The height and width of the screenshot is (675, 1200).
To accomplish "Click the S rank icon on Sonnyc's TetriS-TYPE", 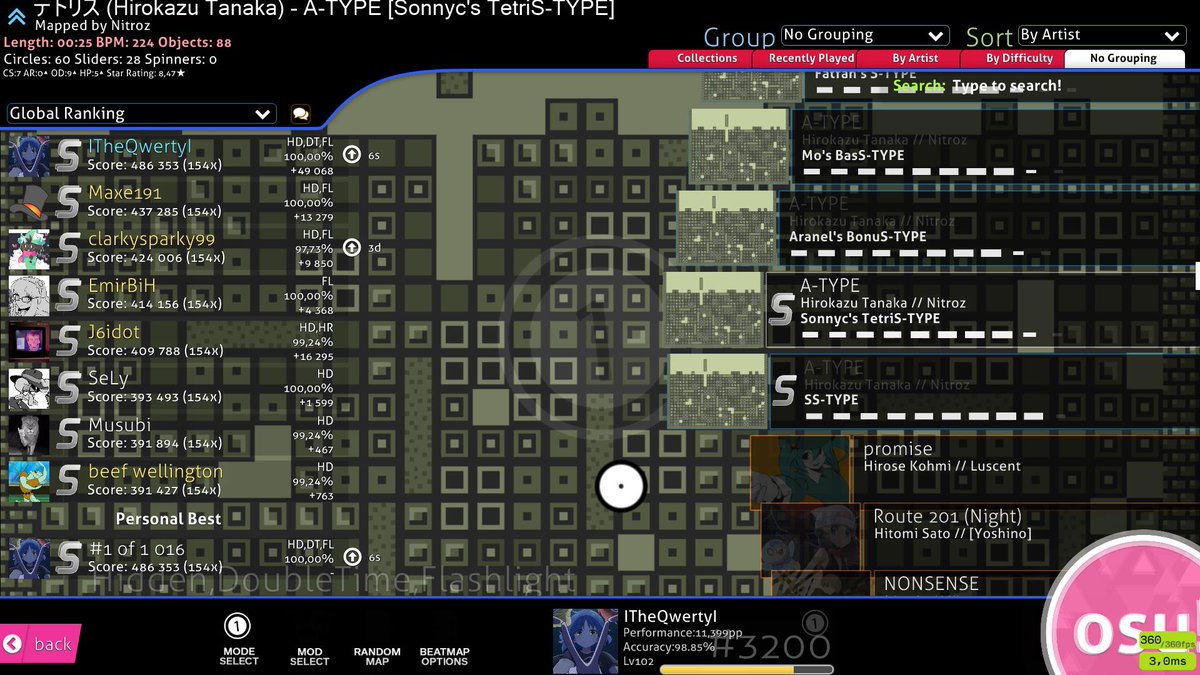I will pyautogui.click(x=783, y=310).
